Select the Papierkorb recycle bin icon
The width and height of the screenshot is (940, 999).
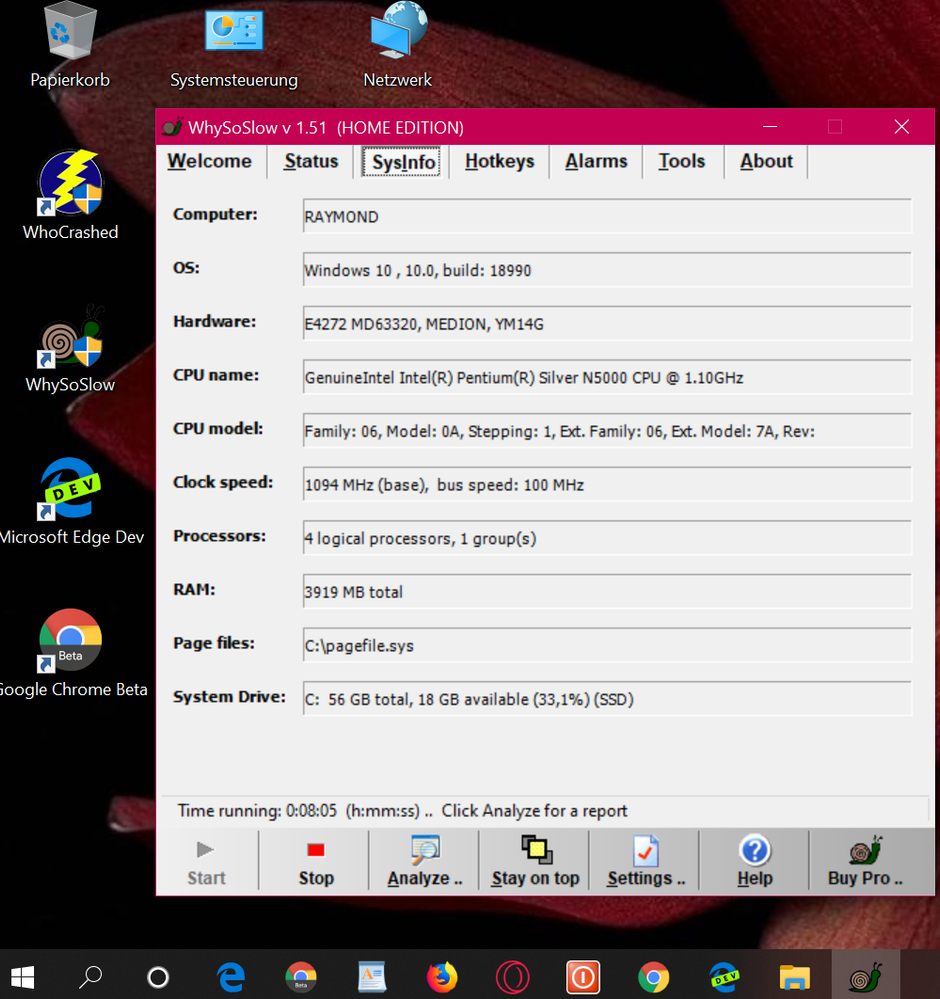click(x=70, y=45)
